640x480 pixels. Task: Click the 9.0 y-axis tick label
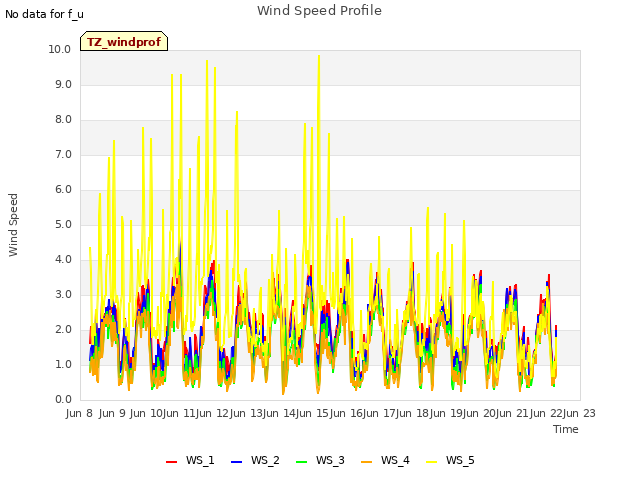(63, 84)
